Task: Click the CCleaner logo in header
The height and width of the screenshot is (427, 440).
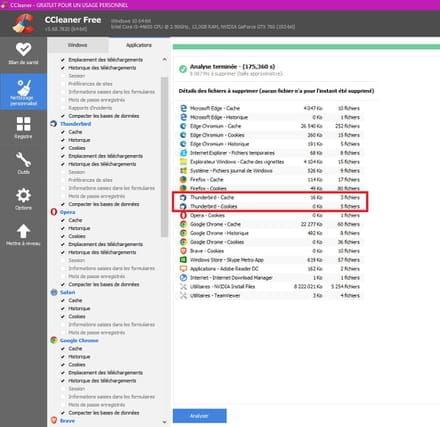Action: pos(23,23)
